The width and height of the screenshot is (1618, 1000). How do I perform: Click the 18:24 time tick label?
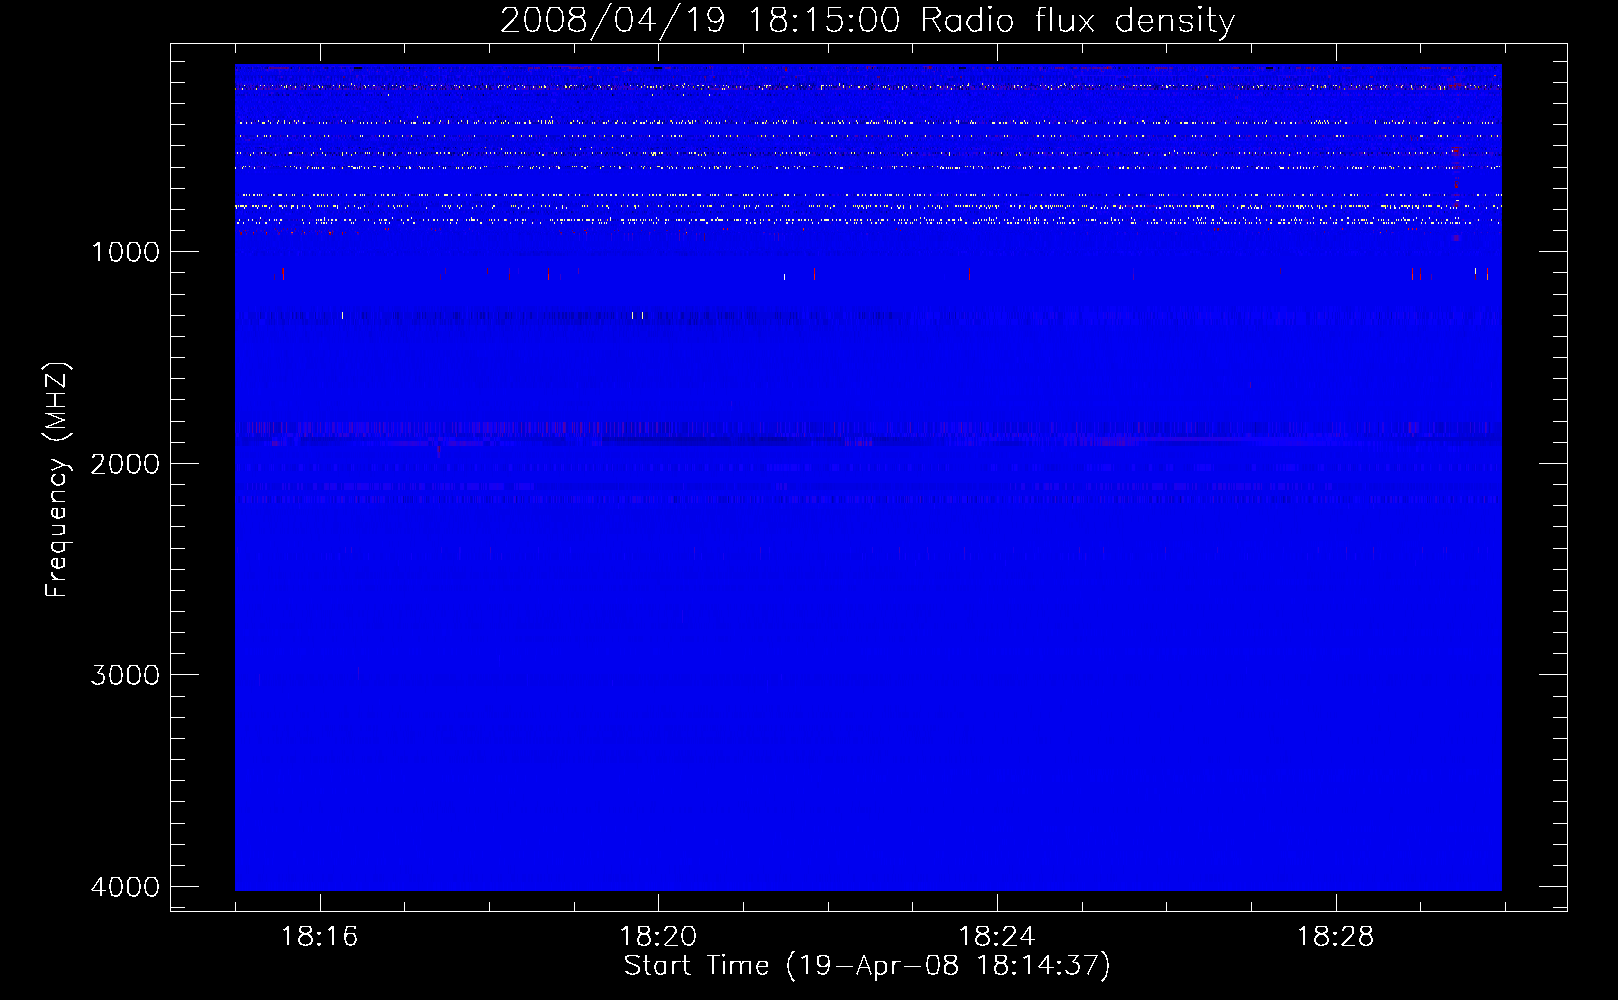click(x=997, y=937)
